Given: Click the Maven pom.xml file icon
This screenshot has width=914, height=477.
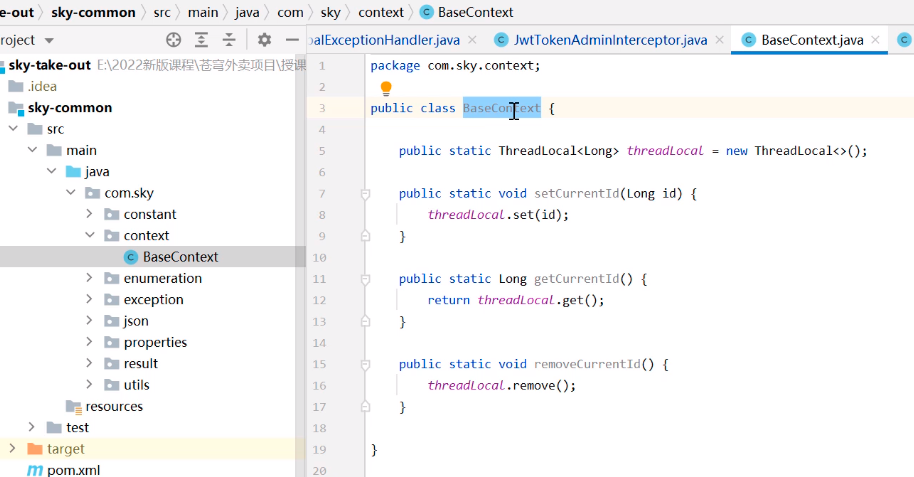Looking at the screenshot, I should [x=35, y=470].
